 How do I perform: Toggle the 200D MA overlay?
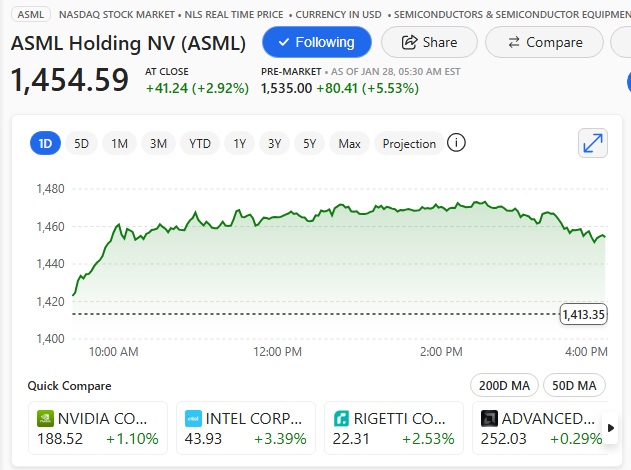point(504,385)
